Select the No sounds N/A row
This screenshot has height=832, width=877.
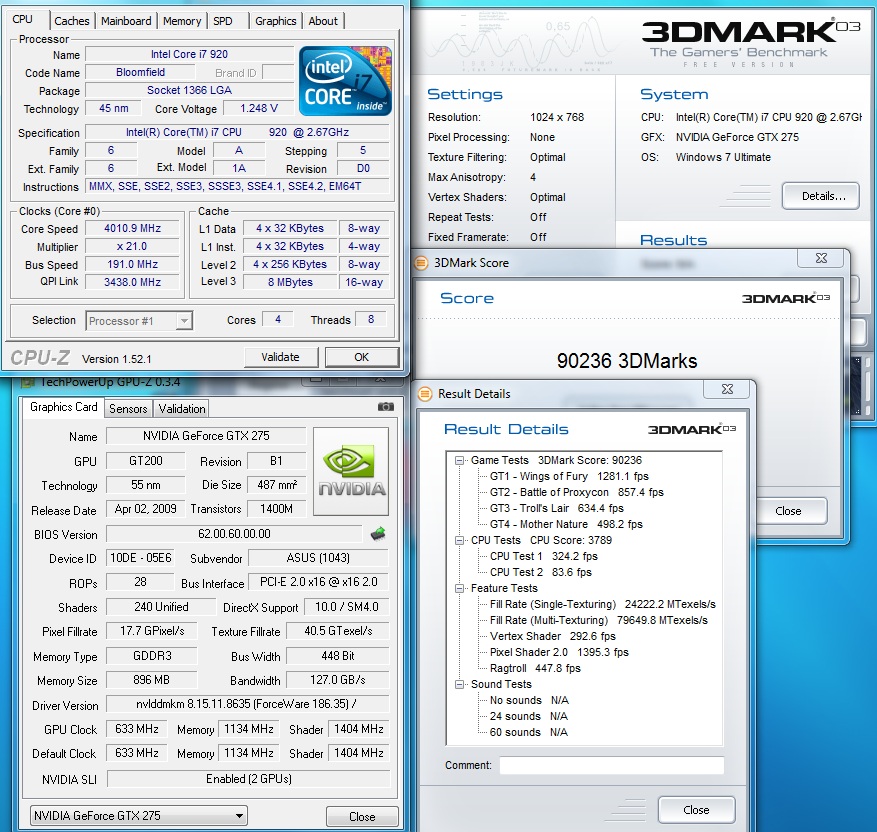pos(529,701)
